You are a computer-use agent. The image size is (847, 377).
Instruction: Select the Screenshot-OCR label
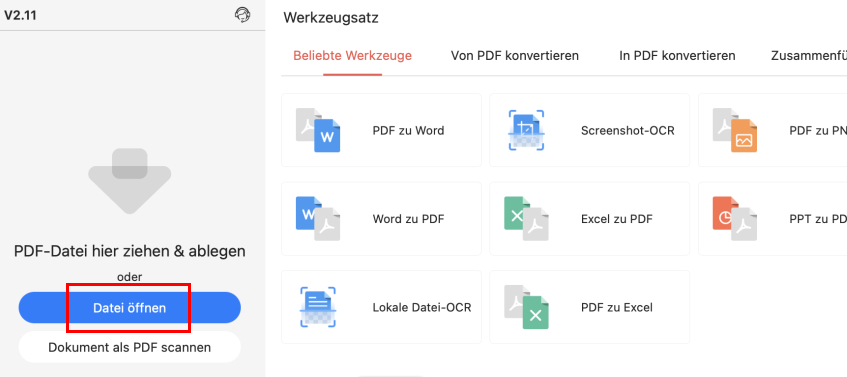(x=628, y=130)
